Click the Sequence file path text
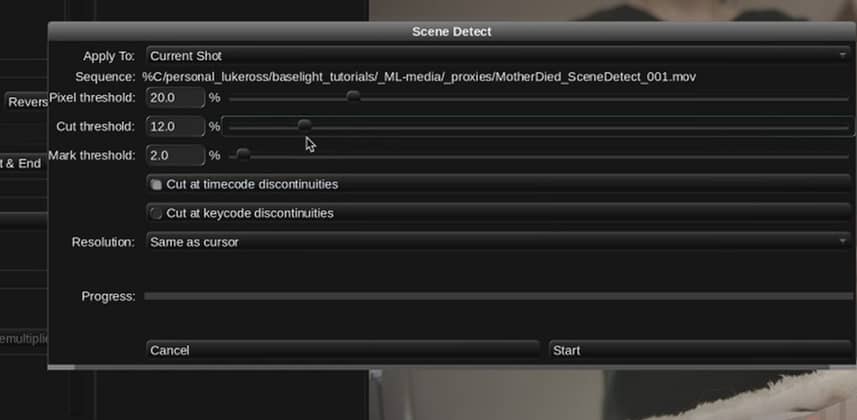This screenshot has width=857, height=420. point(419,77)
